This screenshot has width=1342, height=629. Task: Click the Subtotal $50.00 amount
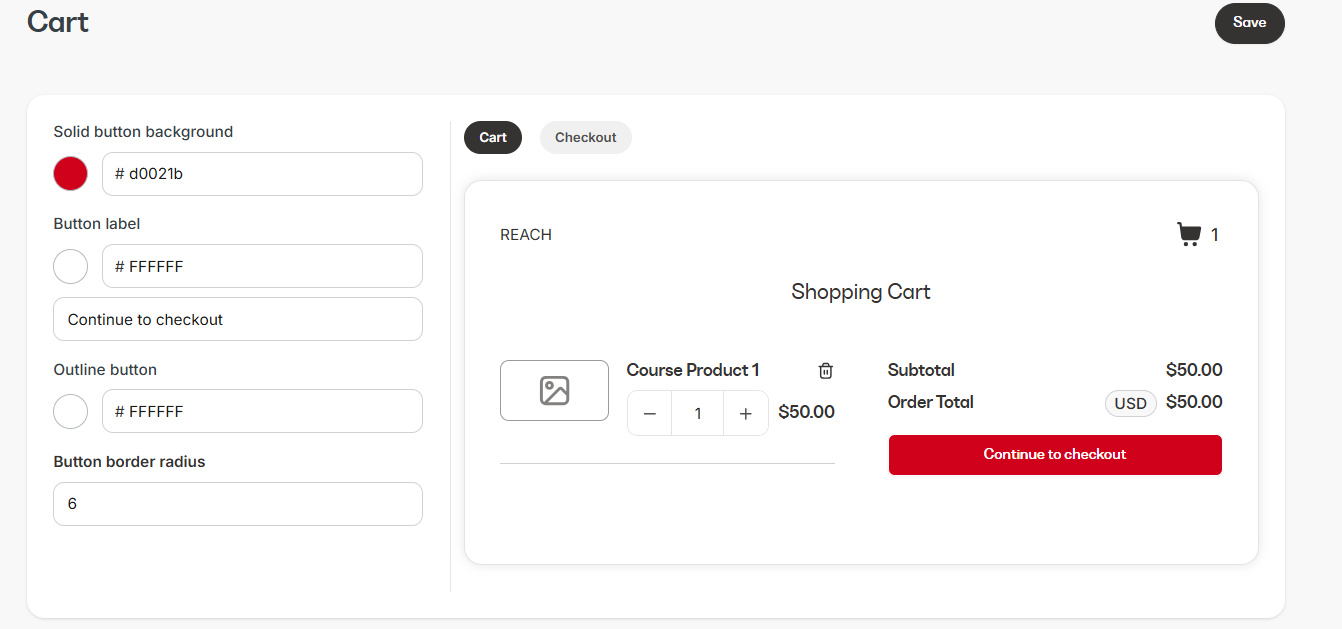(1194, 370)
